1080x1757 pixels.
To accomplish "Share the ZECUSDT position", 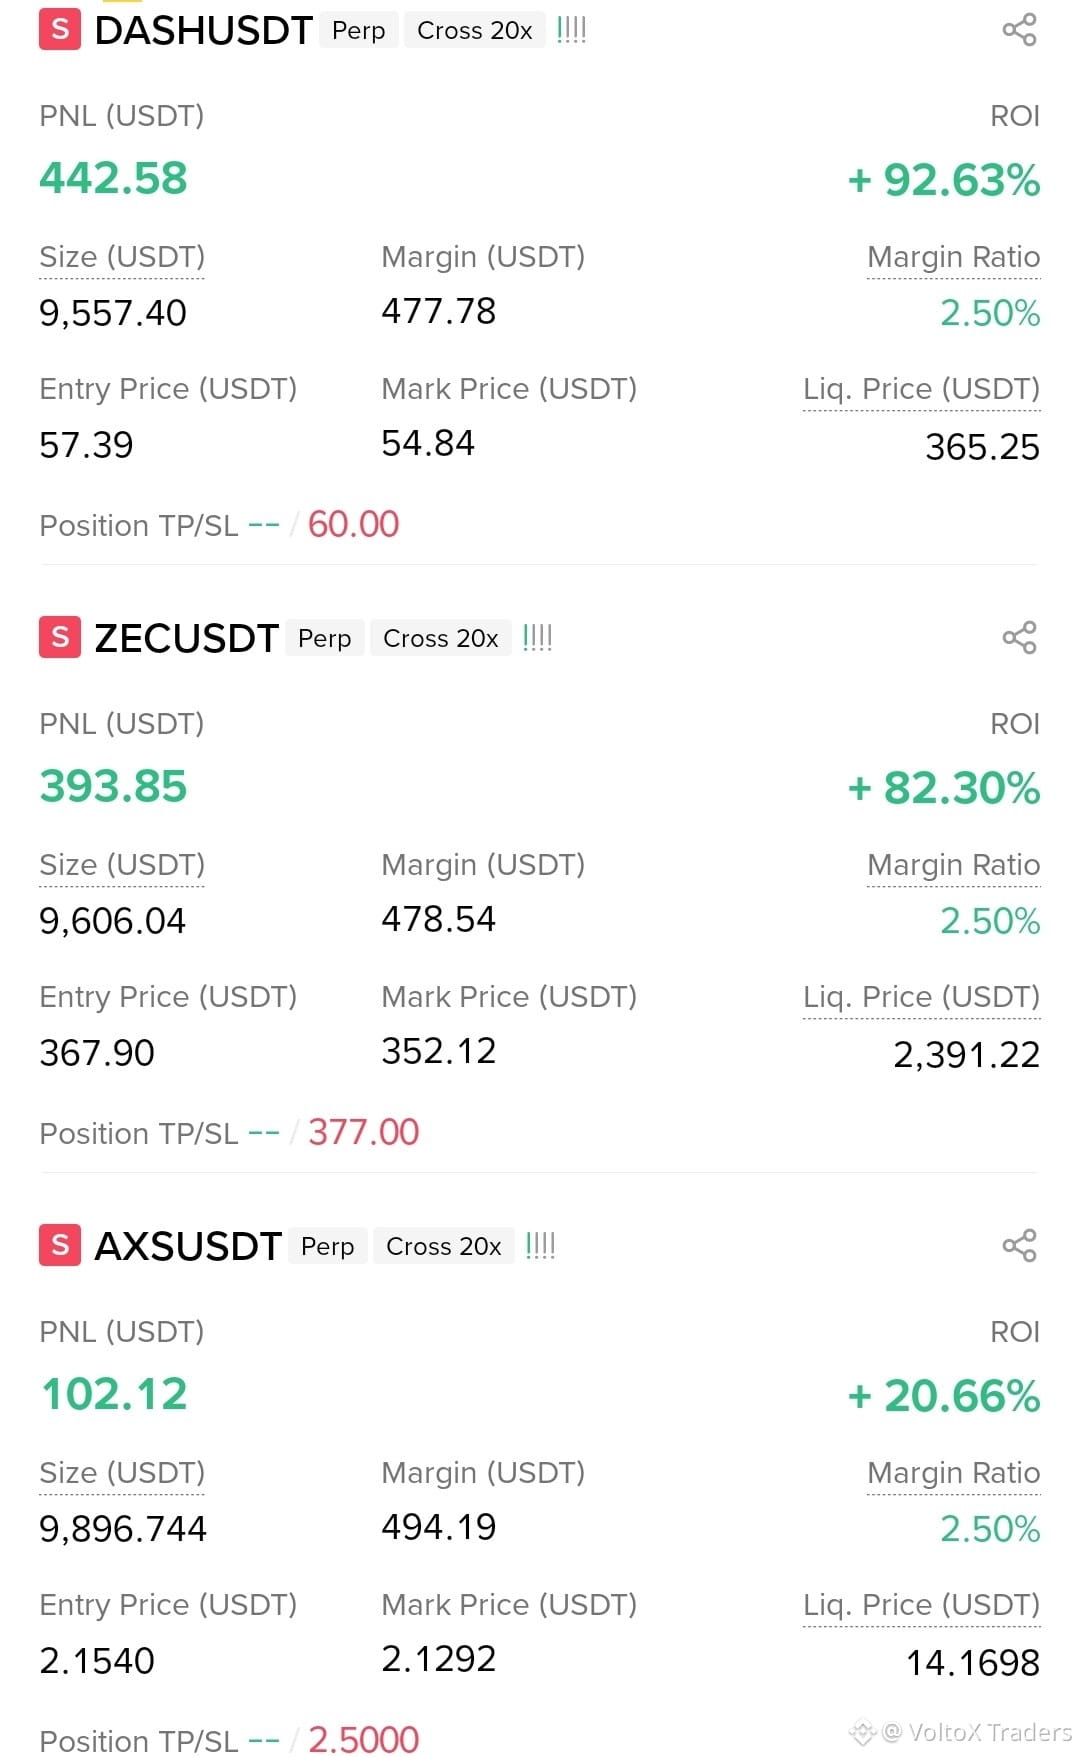I will 1019,638.
